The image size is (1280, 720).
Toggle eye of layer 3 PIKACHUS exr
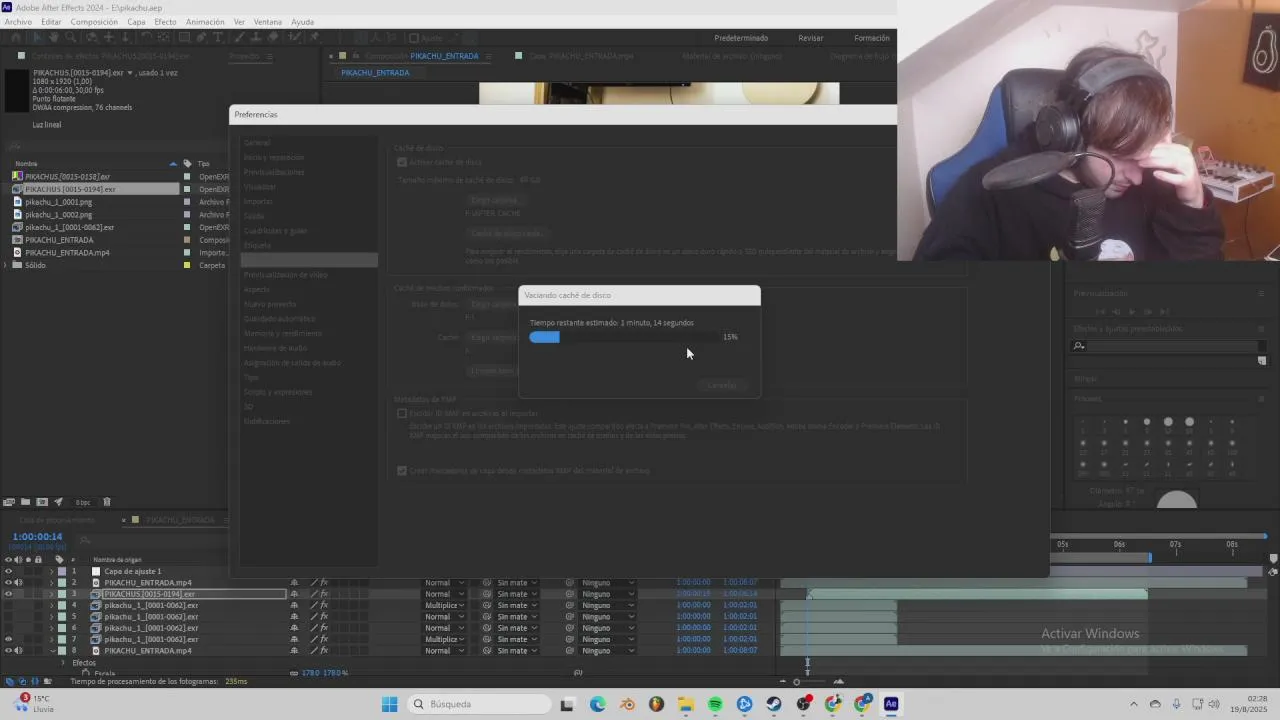click(8, 594)
